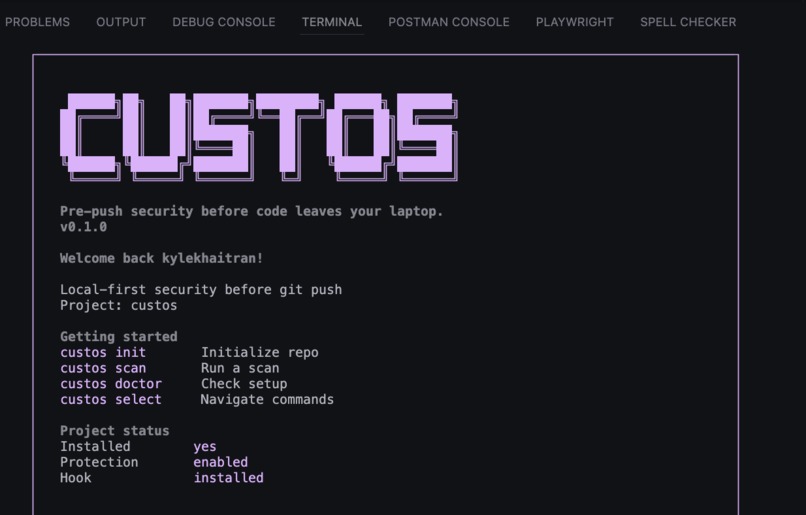Viewport: 806px width, 515px height.
Task: Click the 'custos init' command text
Action: tap(103, 353)
